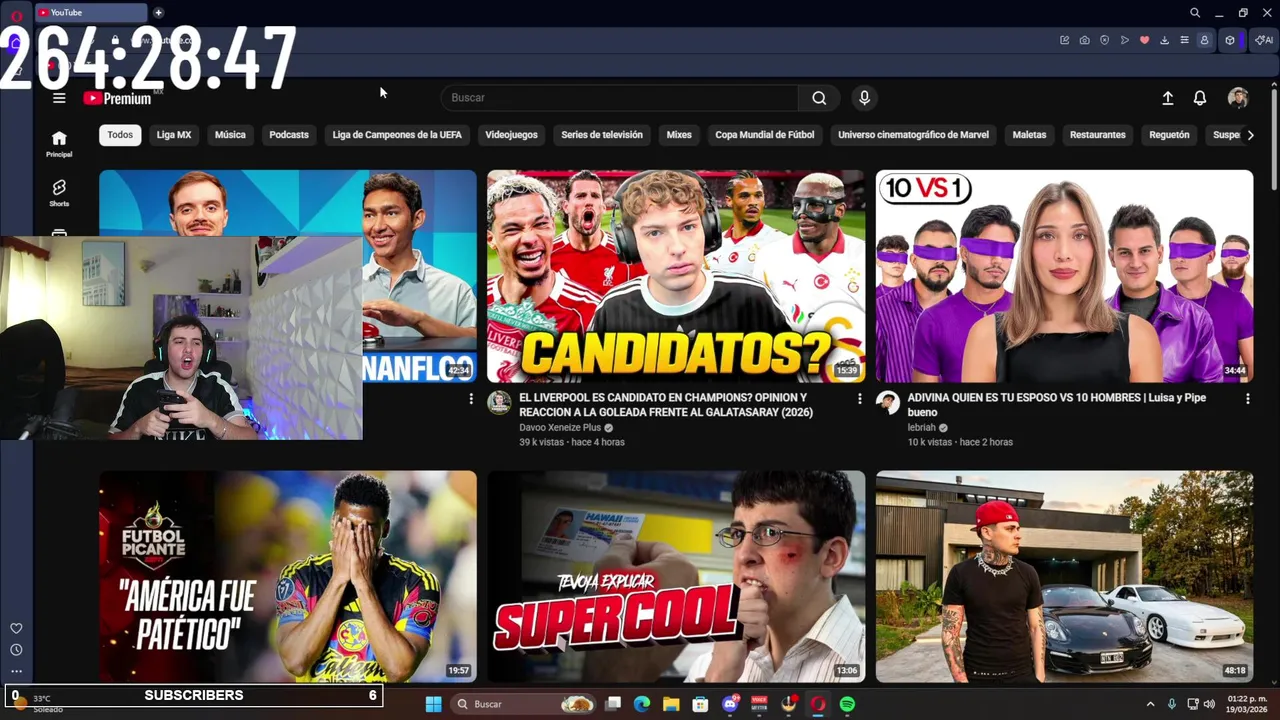1280x720 pixels.
Task: Play the CANDIDATOS? Liverpool thumbnail
Action: (676, 276)
